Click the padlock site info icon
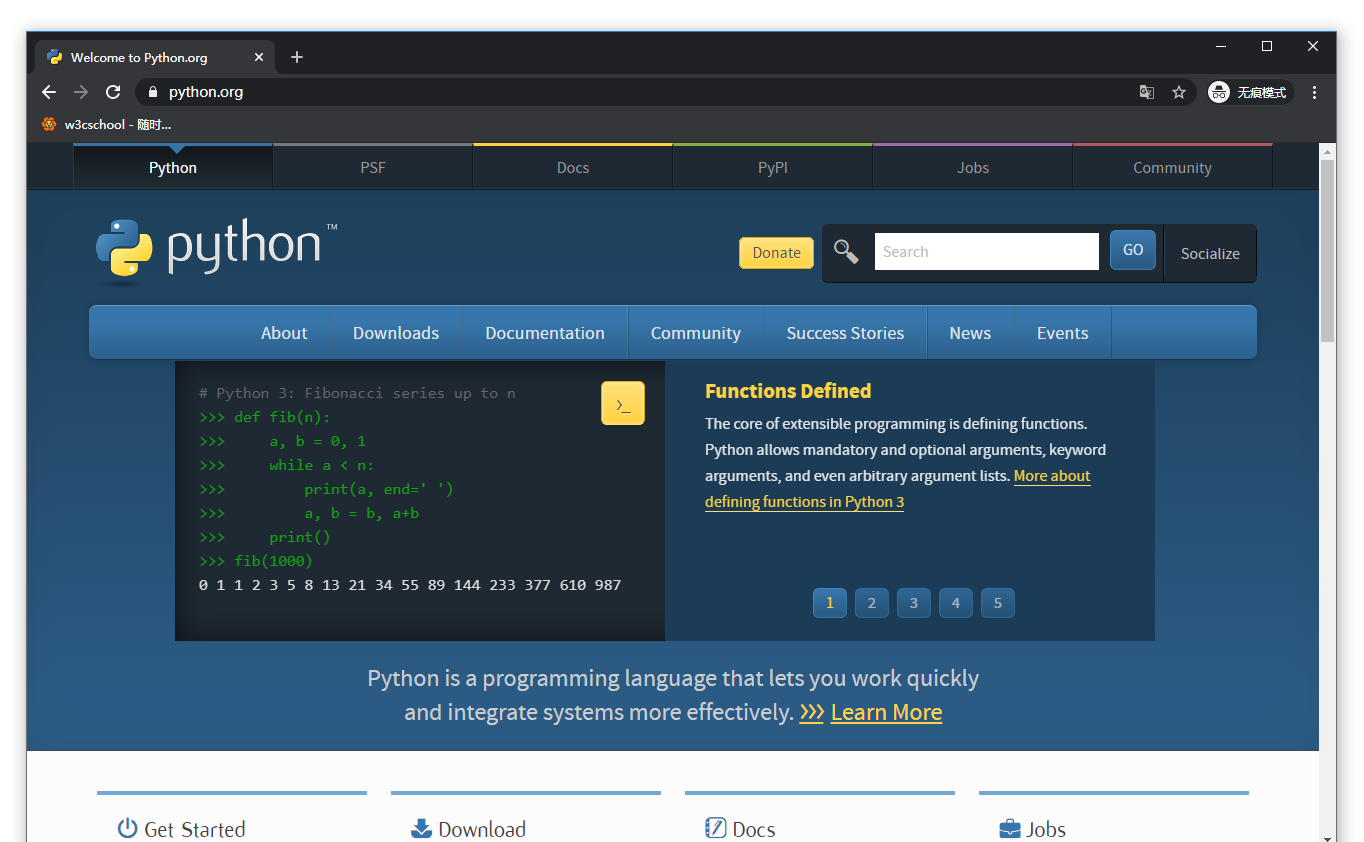The width and height of the screenshot is (1364, 842). click(x=152, y=92)
